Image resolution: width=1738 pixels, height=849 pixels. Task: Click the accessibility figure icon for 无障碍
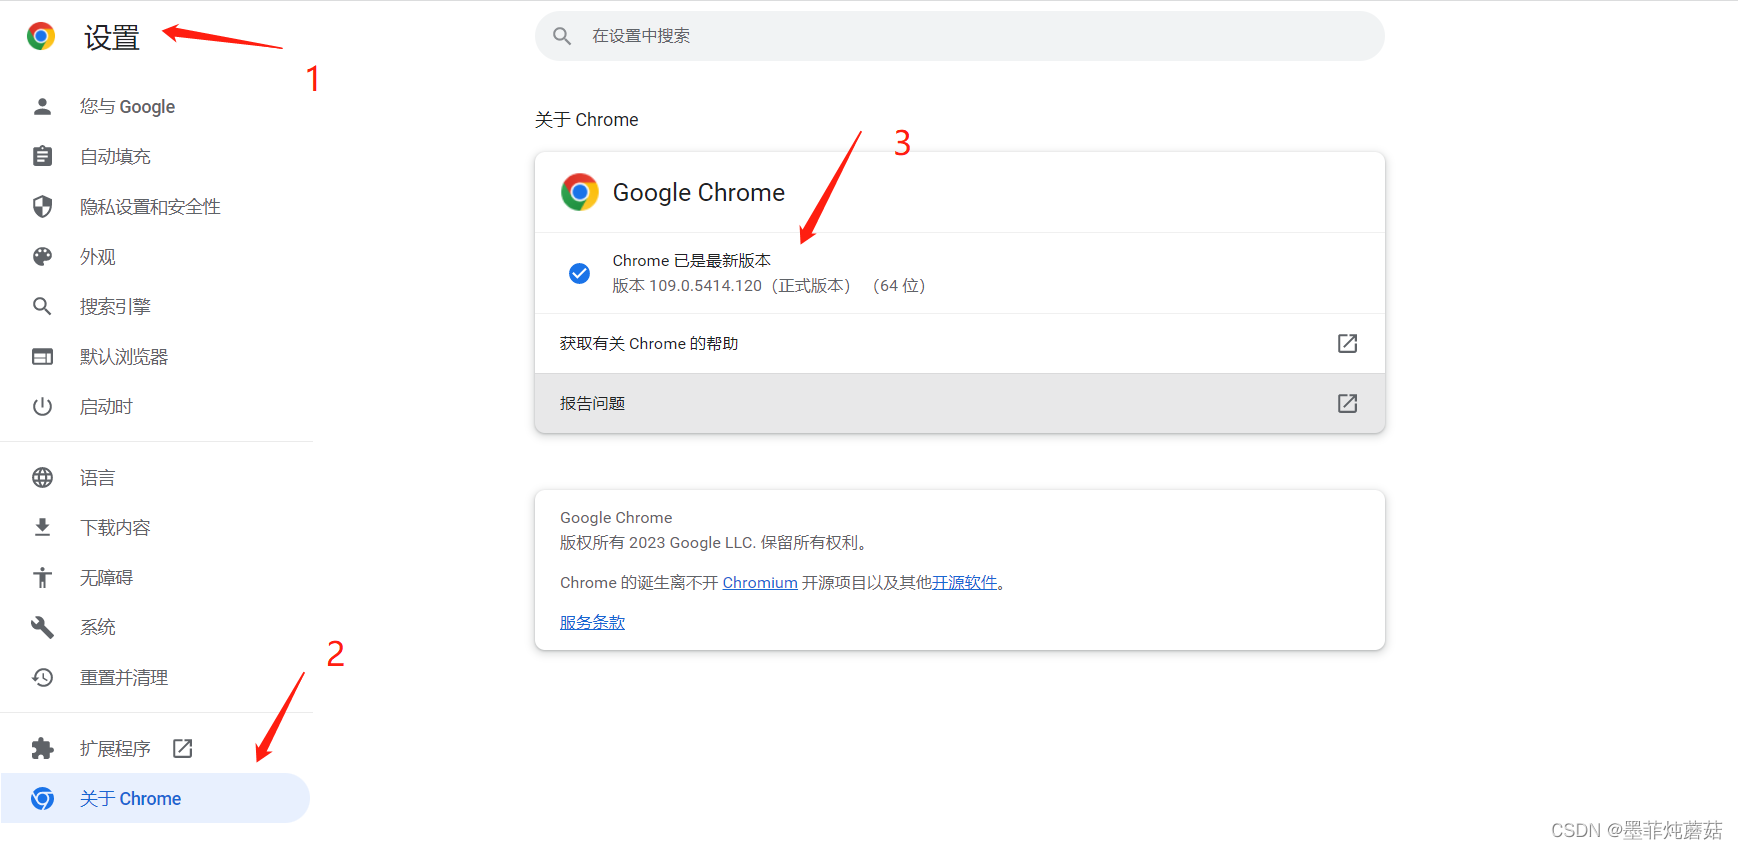pos(42,577)
